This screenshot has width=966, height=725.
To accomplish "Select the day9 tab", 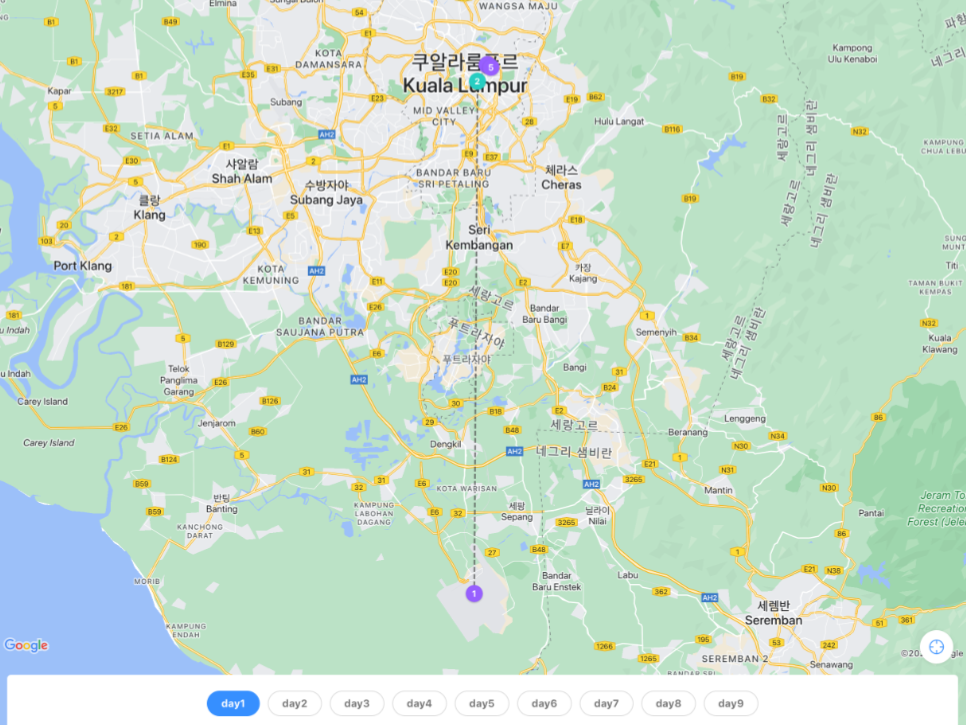I will point(731,703).
